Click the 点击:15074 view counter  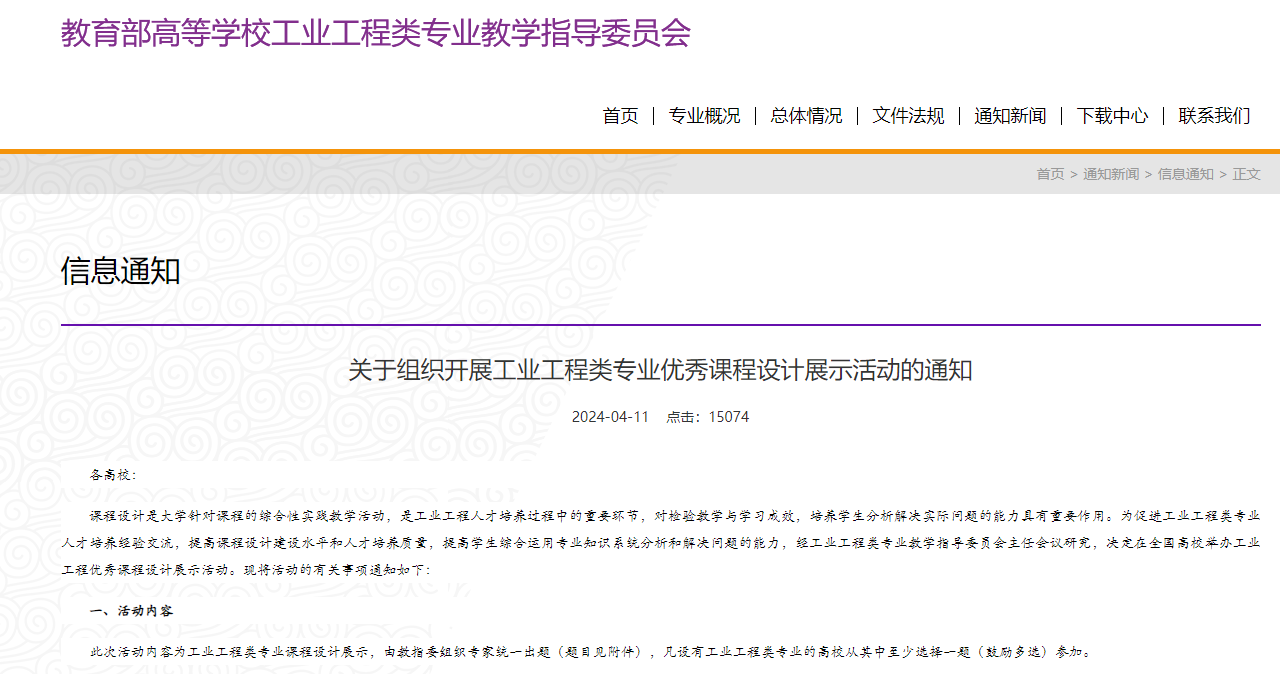708,417
